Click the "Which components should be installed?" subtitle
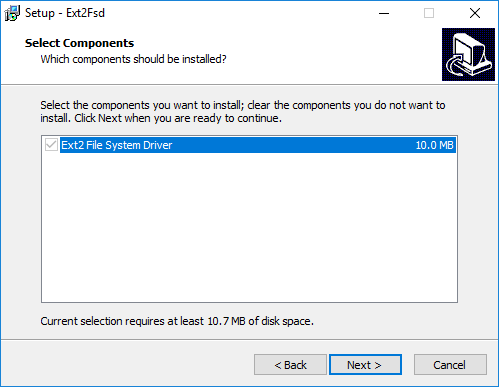499x387 pixels. (133, 59)
